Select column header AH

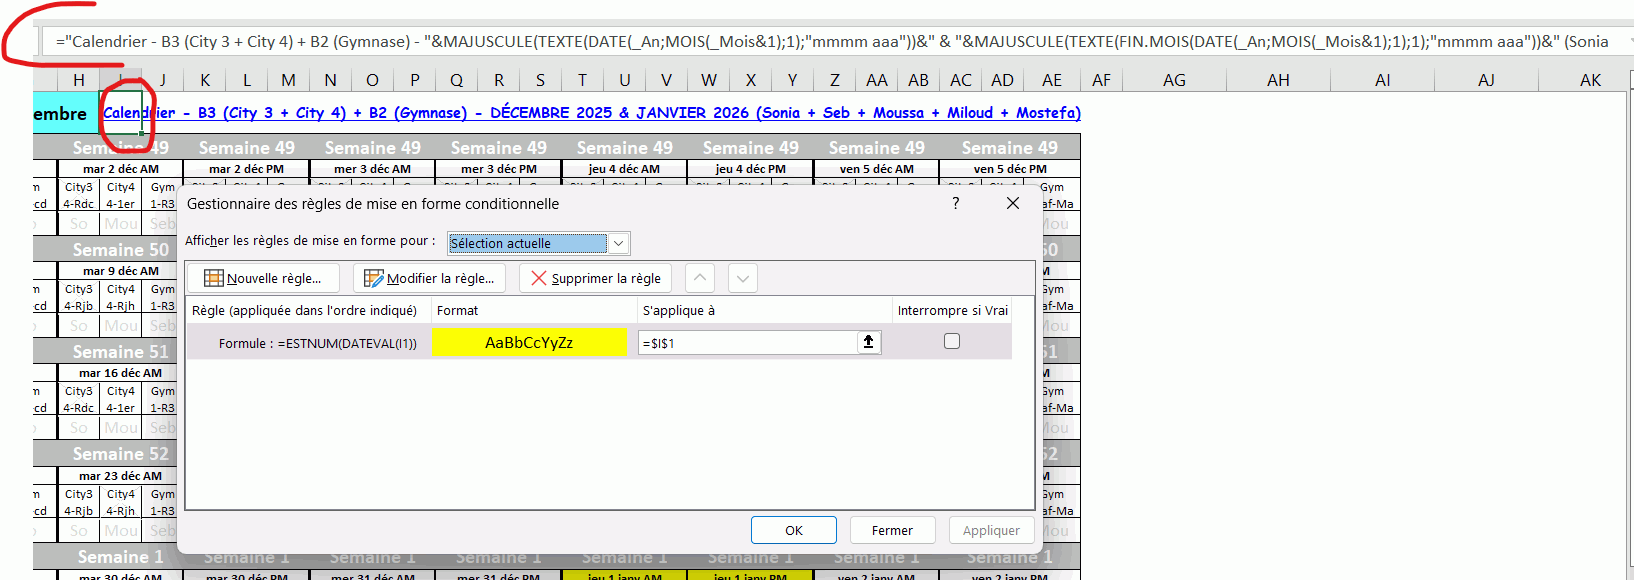[x=1278, y=80]
